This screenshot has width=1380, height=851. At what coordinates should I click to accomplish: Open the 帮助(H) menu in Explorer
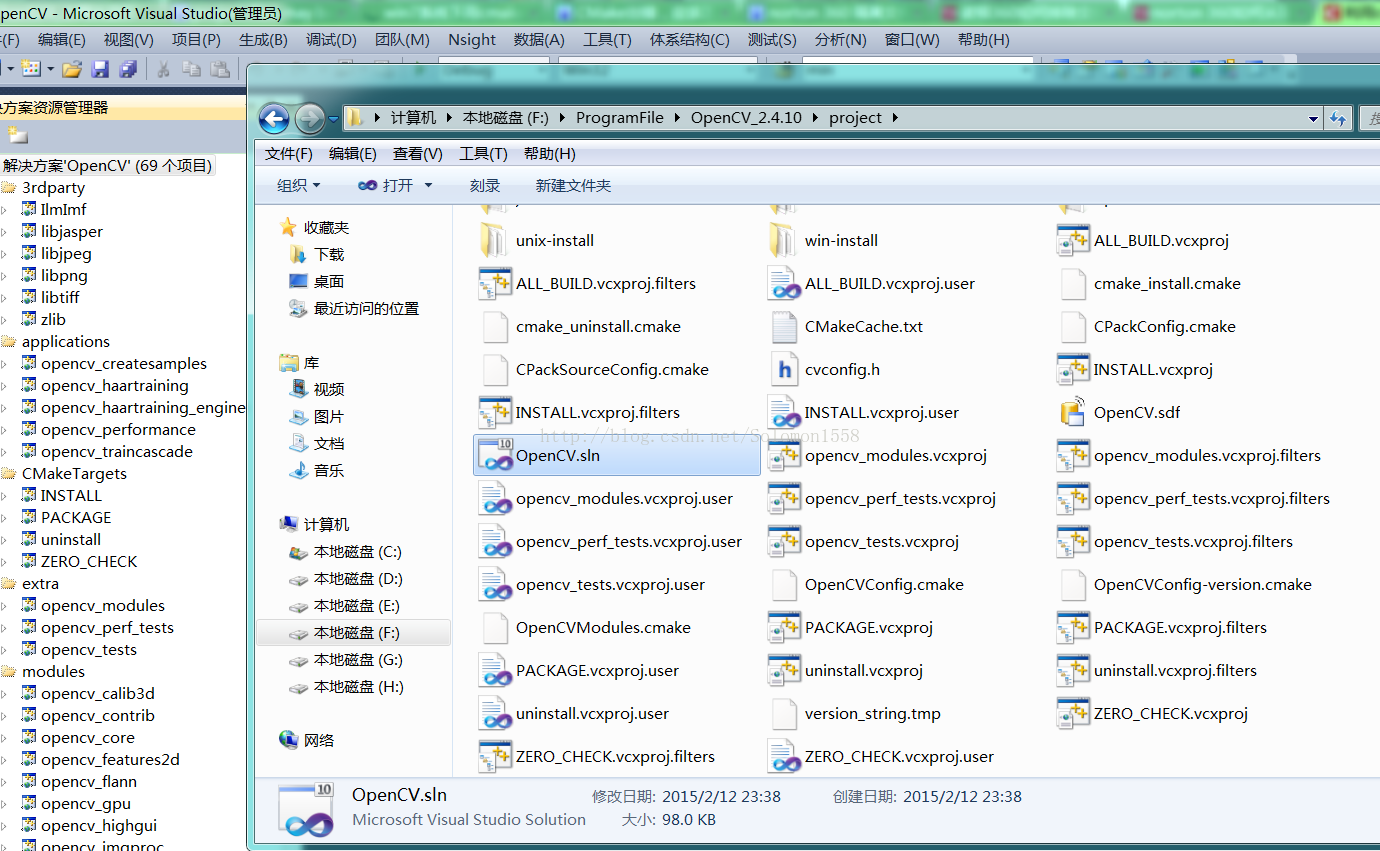pos(549,154)
